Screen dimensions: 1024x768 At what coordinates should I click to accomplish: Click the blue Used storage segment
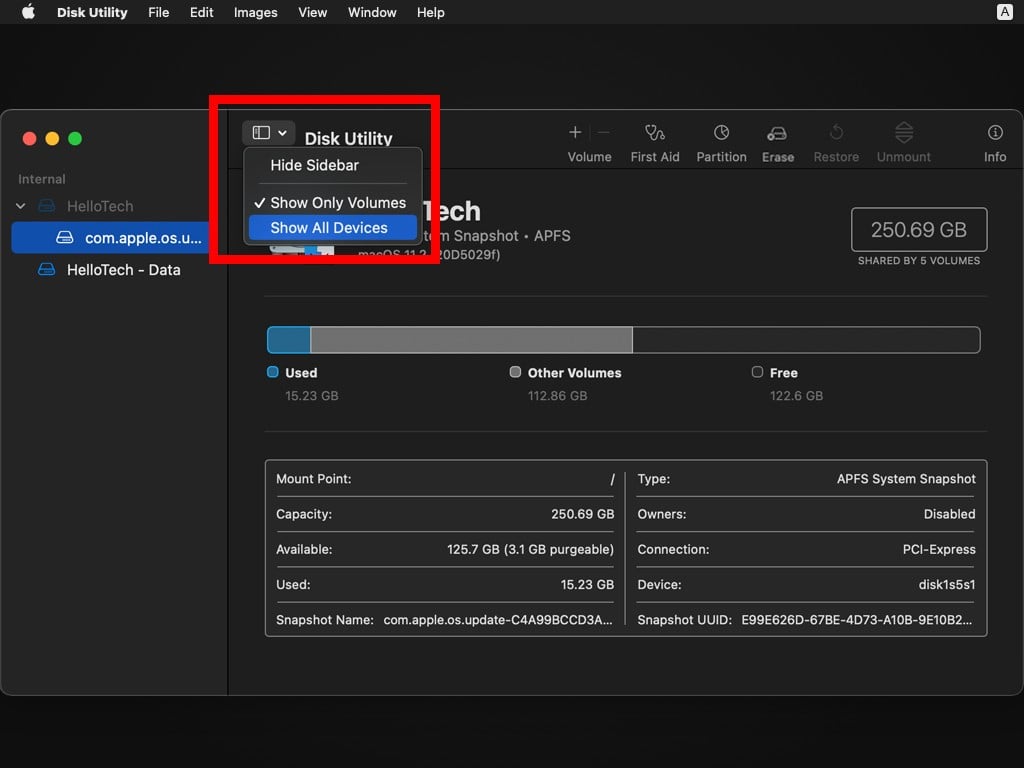tap(289, 340)
